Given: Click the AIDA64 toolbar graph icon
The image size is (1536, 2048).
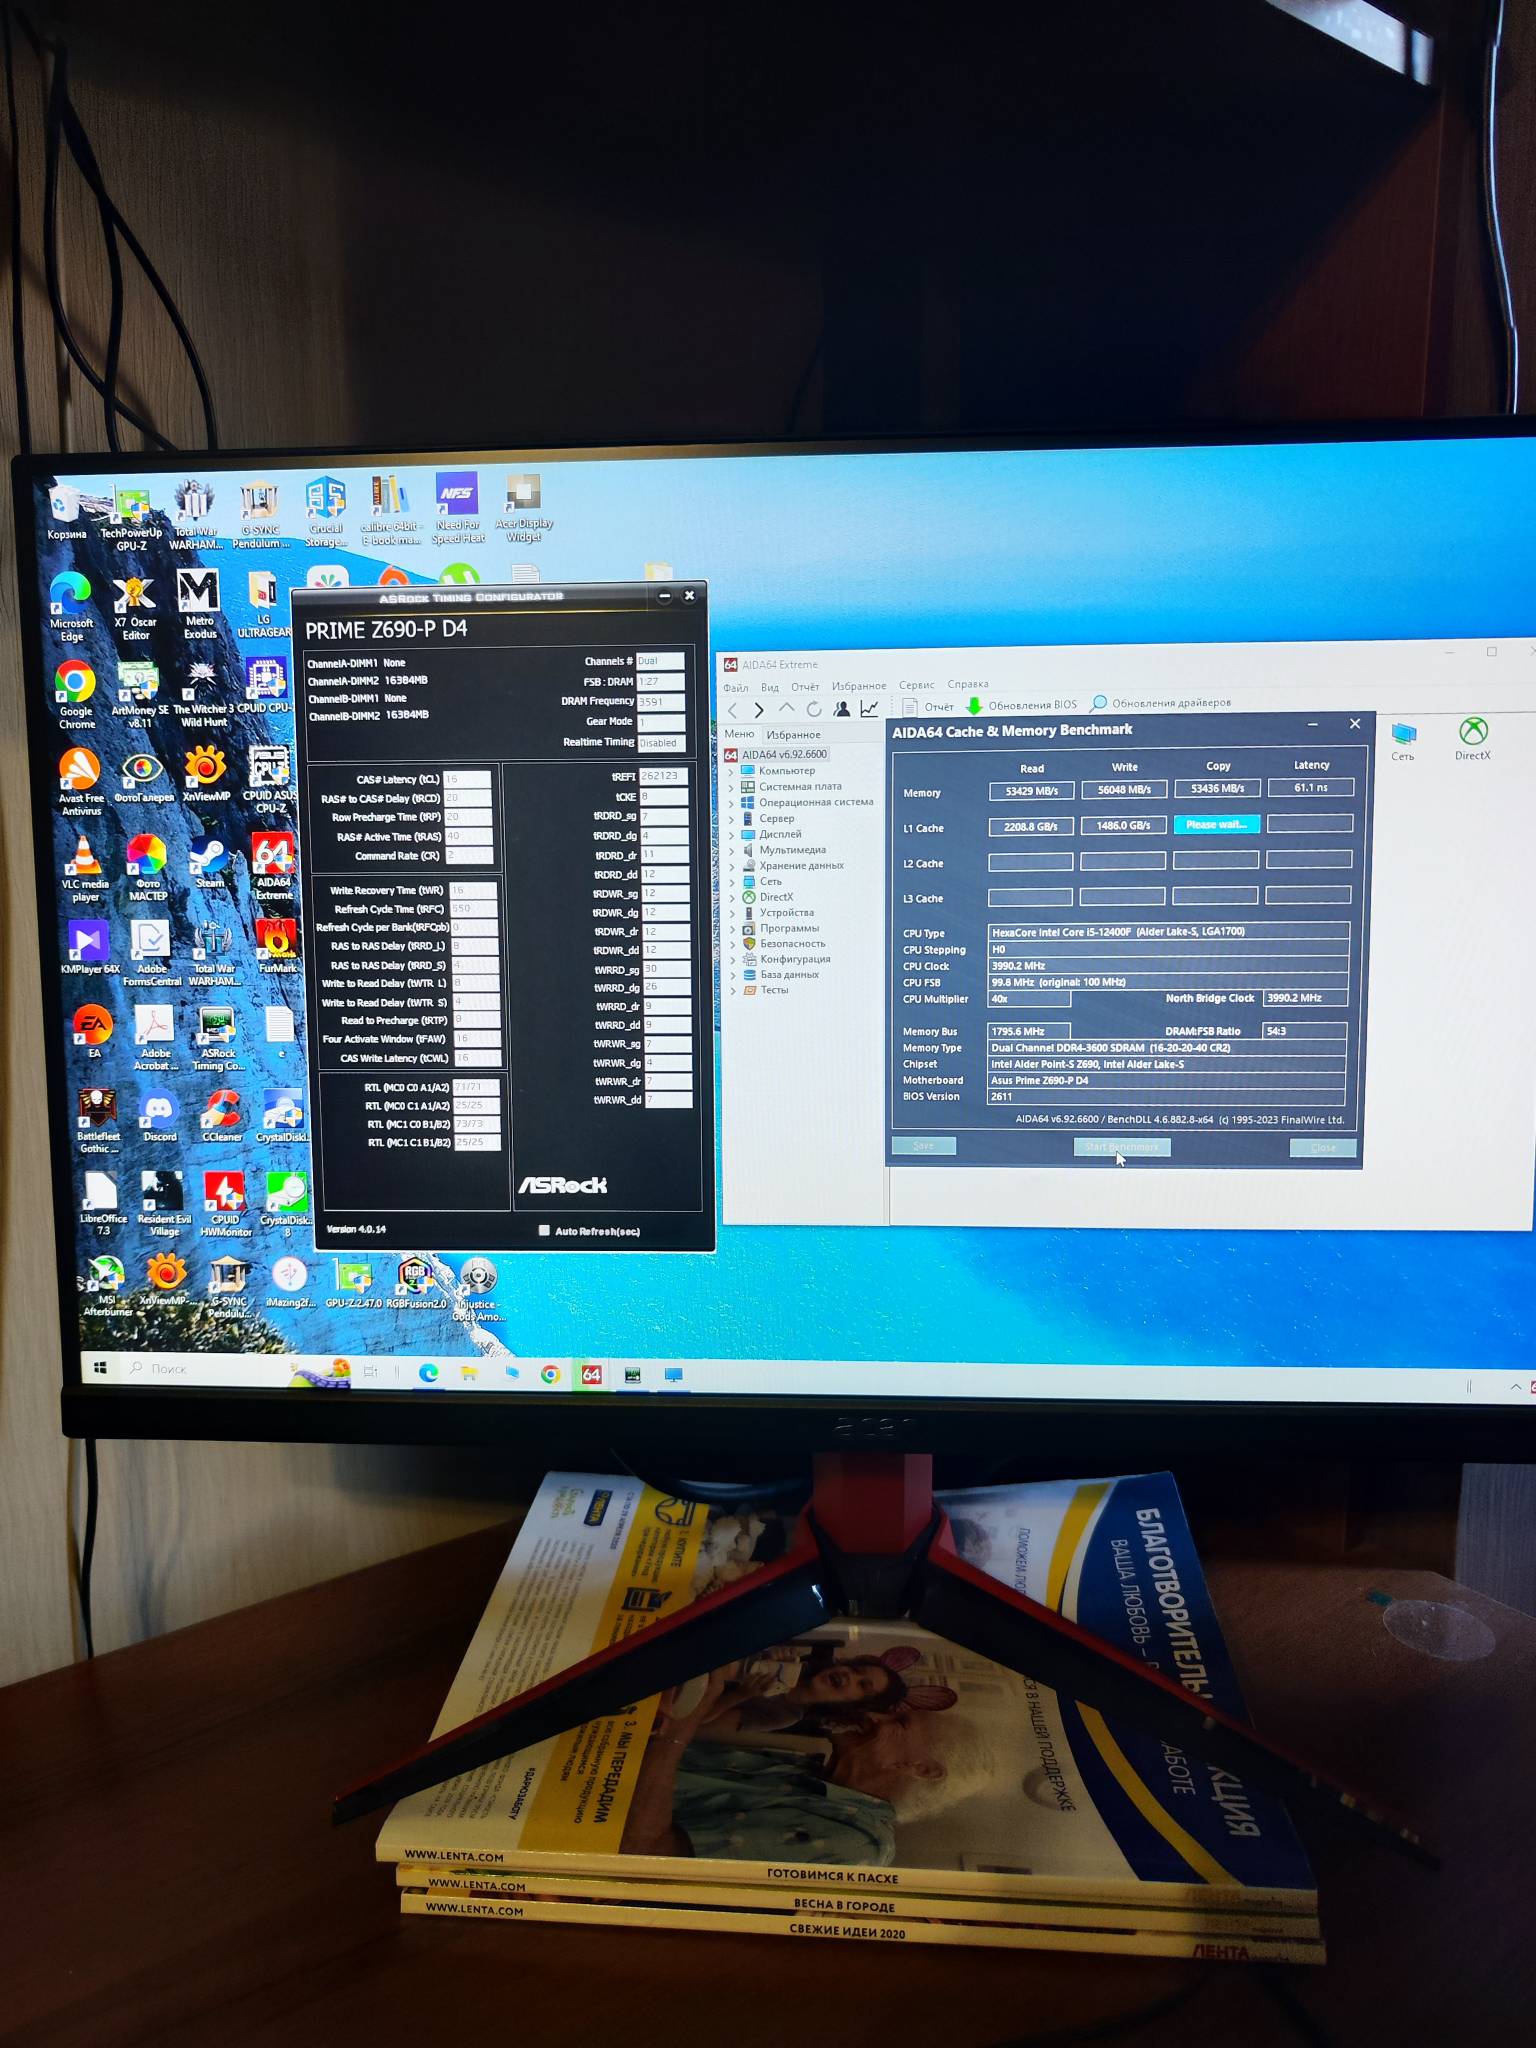Looking at the screenshot, I should 869,709.
